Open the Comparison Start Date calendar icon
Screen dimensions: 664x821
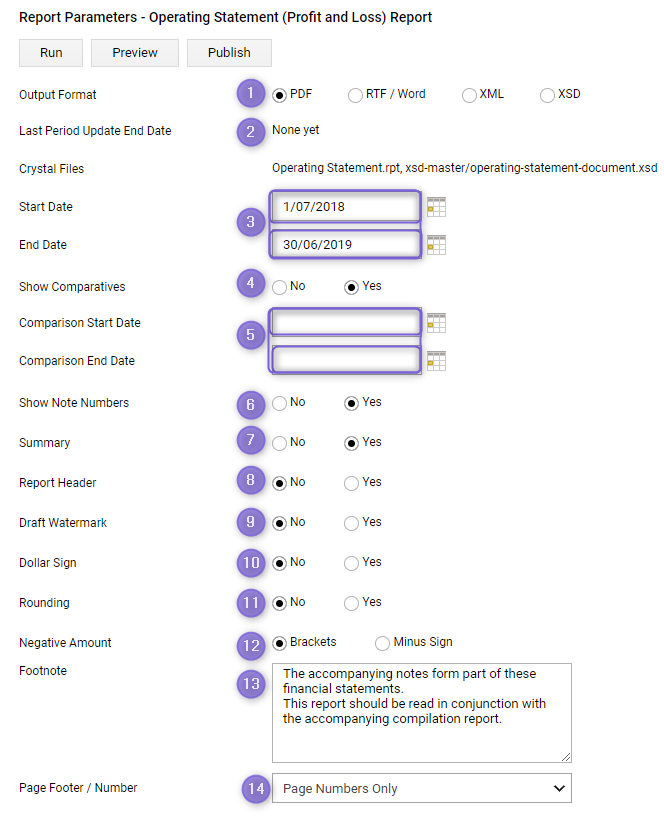point(436,323)
